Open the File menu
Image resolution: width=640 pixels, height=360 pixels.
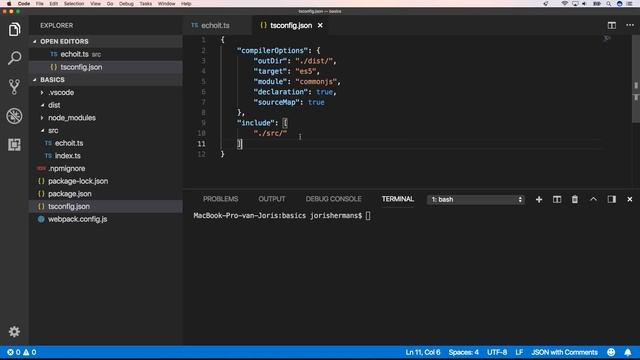click(x=40, y=3)
